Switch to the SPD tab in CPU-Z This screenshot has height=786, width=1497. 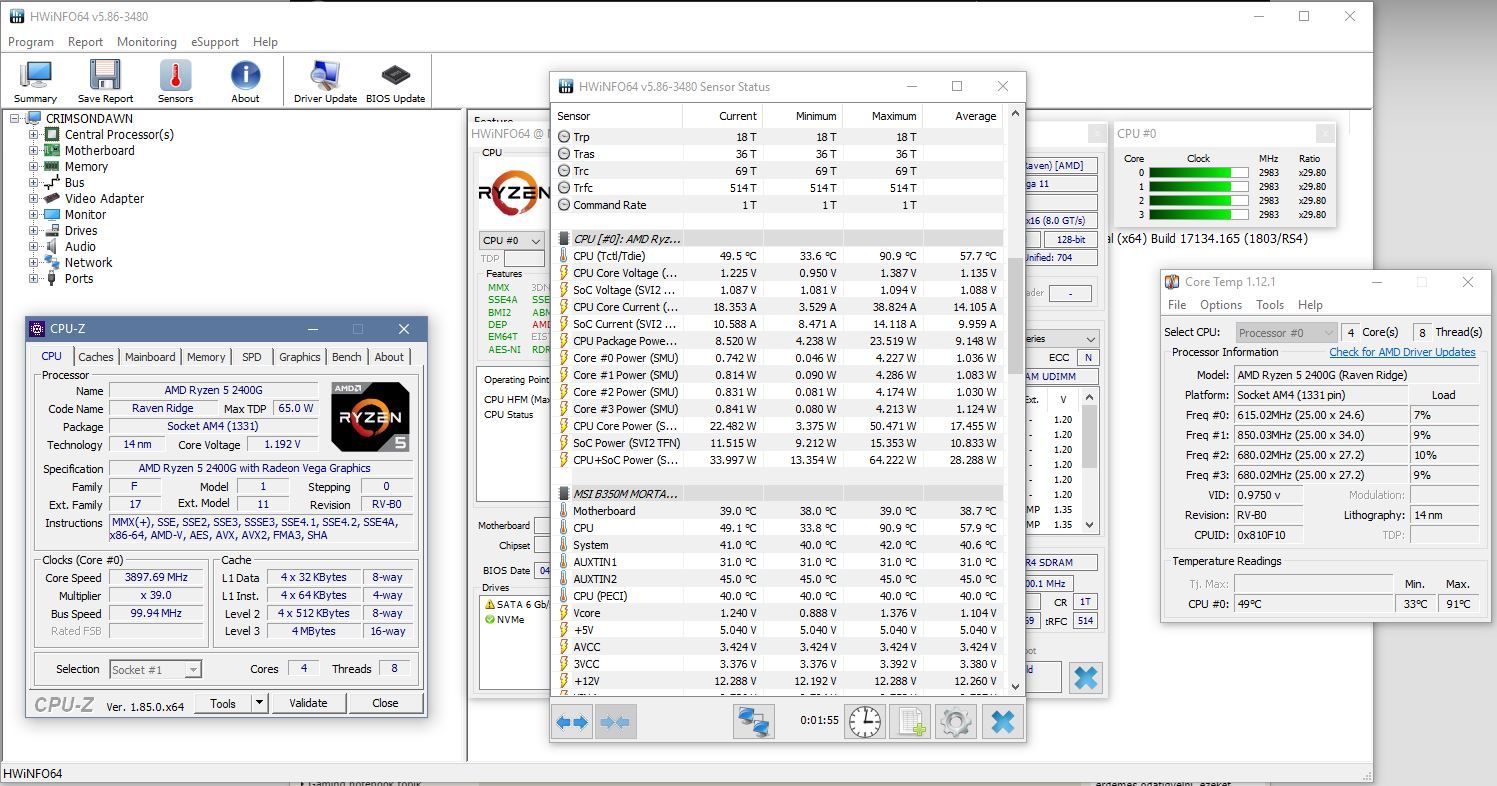[x=252, y=357]
